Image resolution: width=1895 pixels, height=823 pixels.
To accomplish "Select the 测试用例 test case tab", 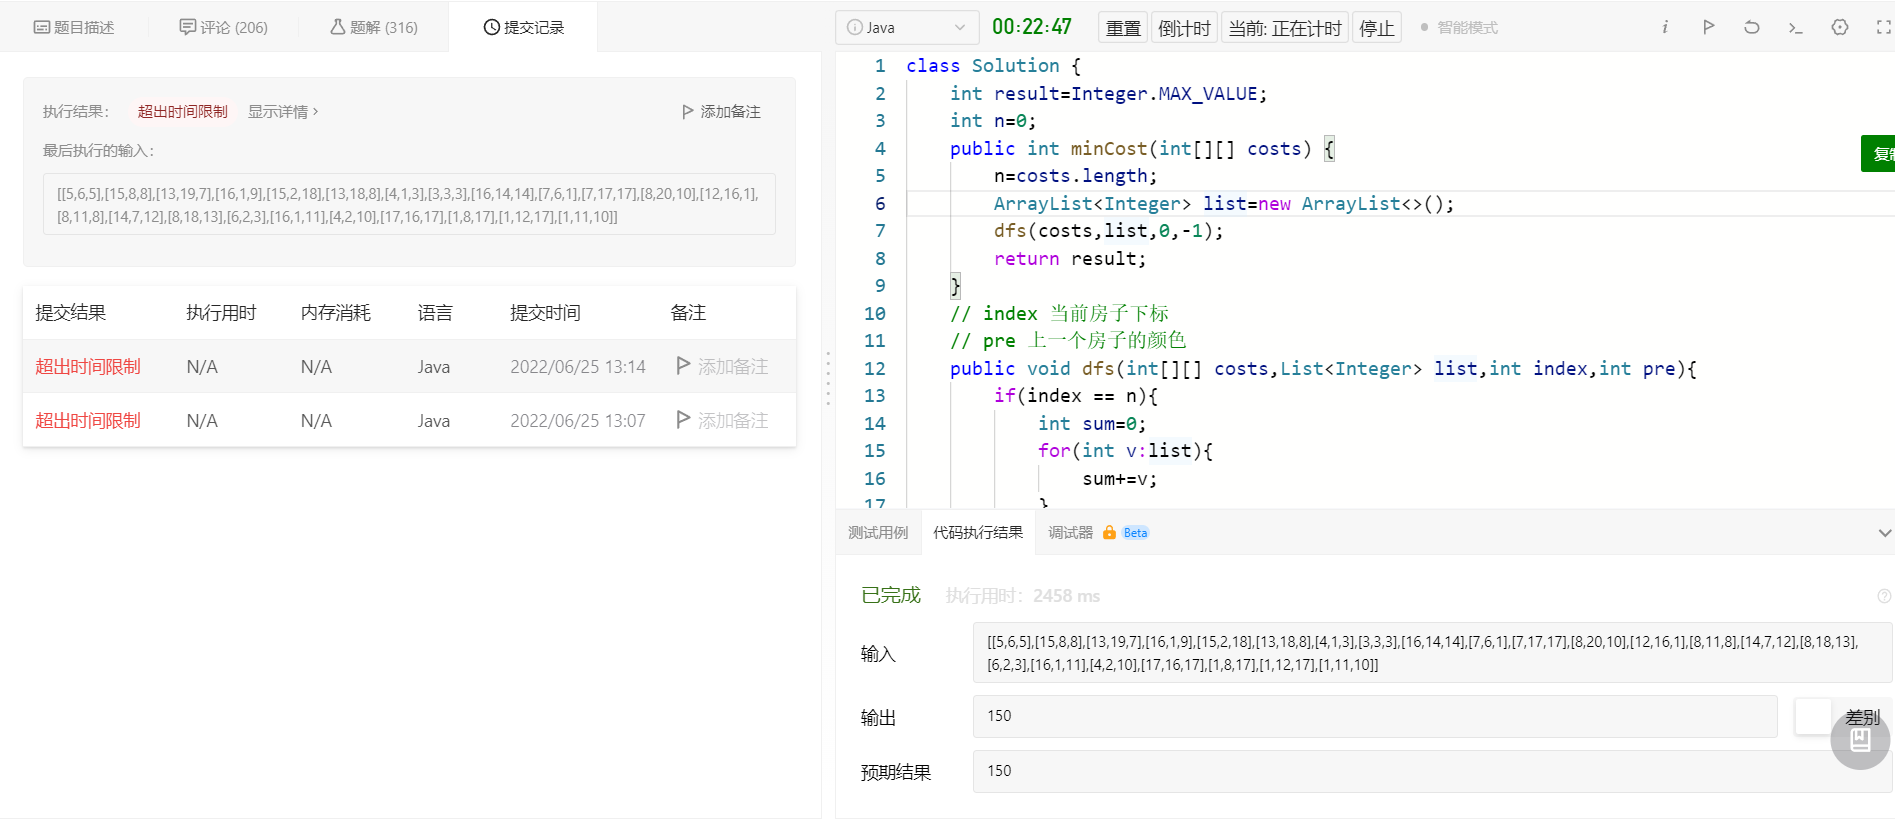I will click(x=878, y=533).
